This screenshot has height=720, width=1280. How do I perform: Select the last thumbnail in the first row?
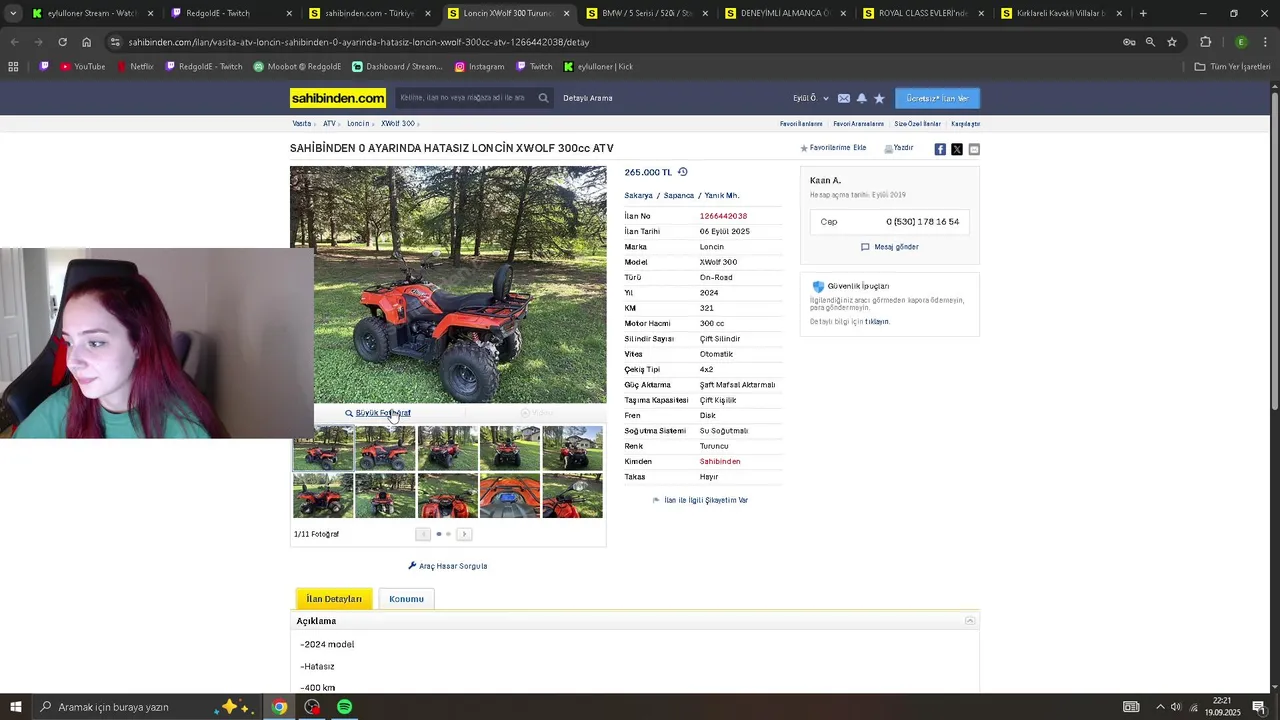(x=572, y=448)
